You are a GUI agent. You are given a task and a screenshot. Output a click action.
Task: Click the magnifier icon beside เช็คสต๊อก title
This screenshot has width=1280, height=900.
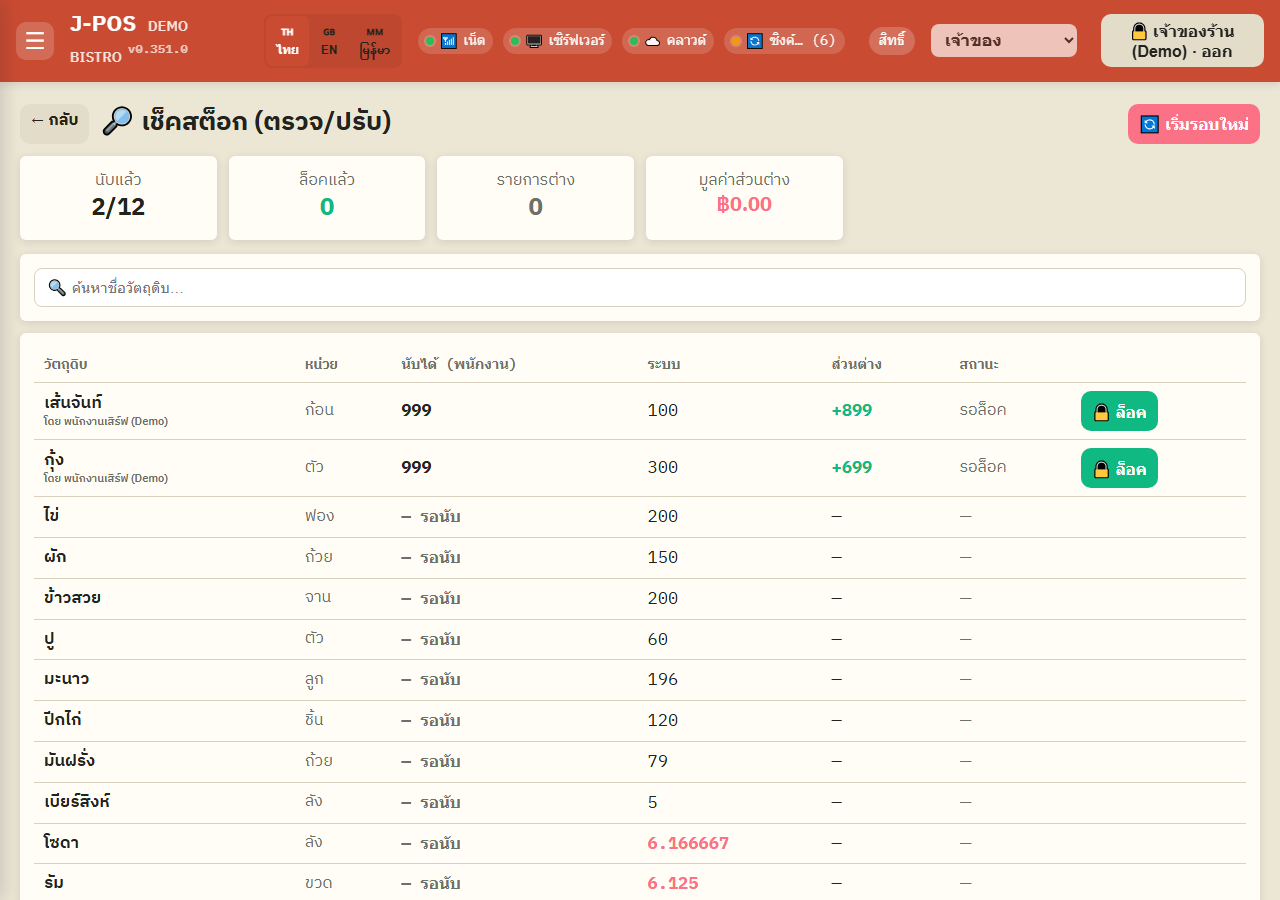(117, 122)
